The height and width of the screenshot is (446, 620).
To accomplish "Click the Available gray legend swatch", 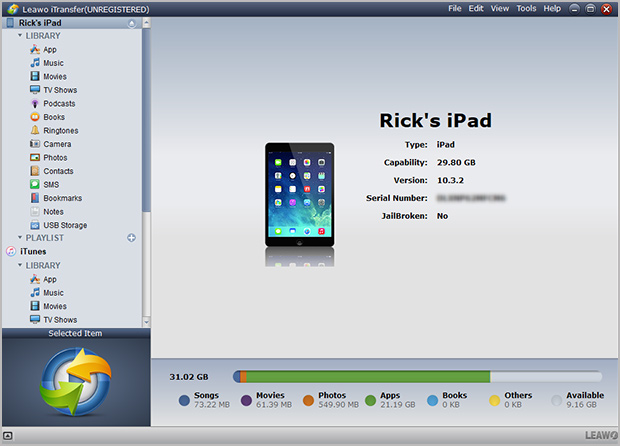I will (557, 401).
